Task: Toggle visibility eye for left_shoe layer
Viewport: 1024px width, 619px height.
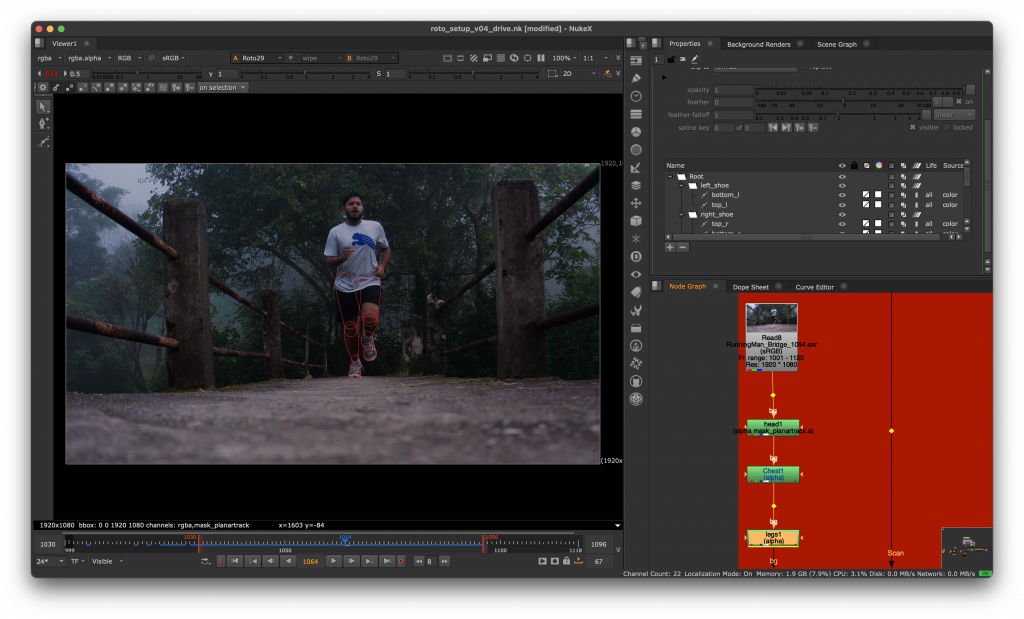Action: click(x=842, y=186)
